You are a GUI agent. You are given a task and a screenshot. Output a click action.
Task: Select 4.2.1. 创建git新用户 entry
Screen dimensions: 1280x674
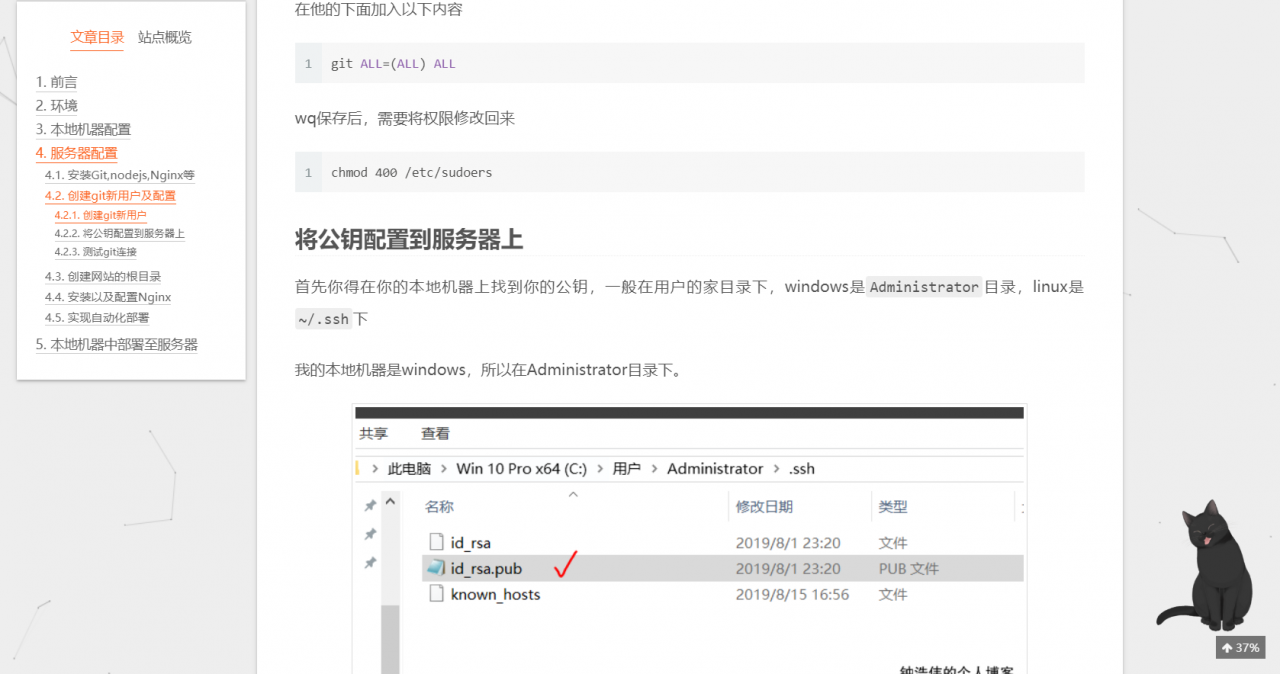pos(100,215)
